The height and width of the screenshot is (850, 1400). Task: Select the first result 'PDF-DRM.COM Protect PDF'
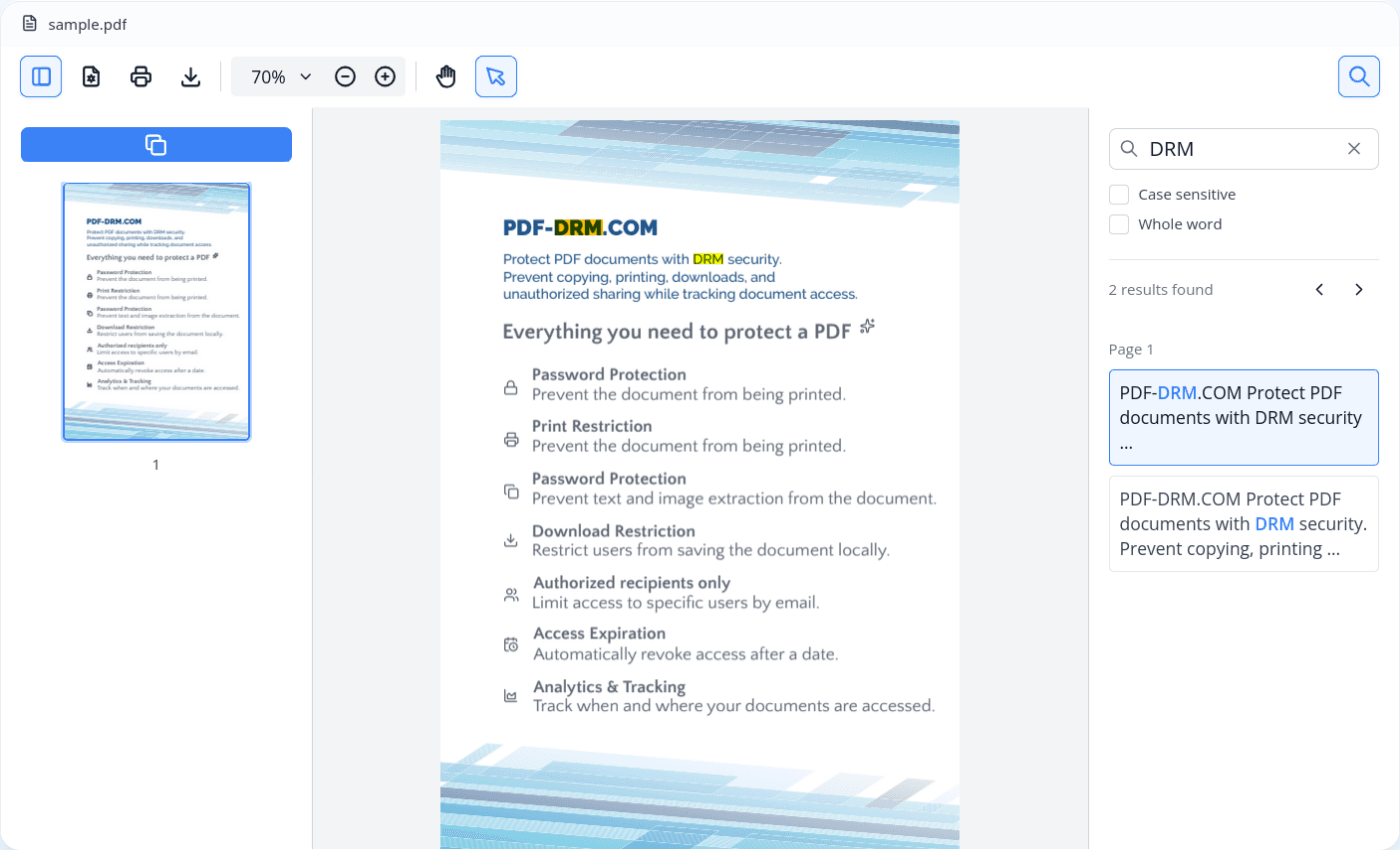point(1243,418)
